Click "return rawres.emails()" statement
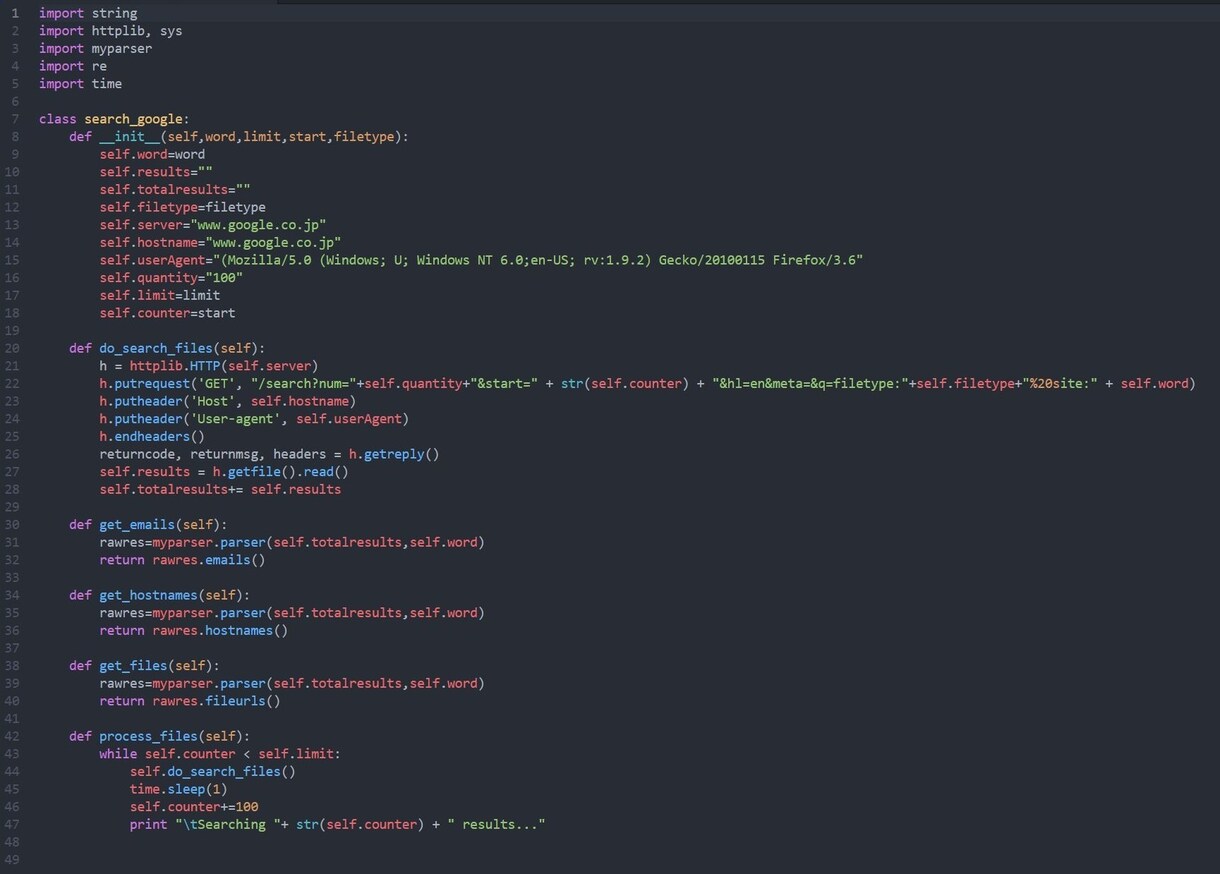The image size is (1220, 874). coord(183,560)
